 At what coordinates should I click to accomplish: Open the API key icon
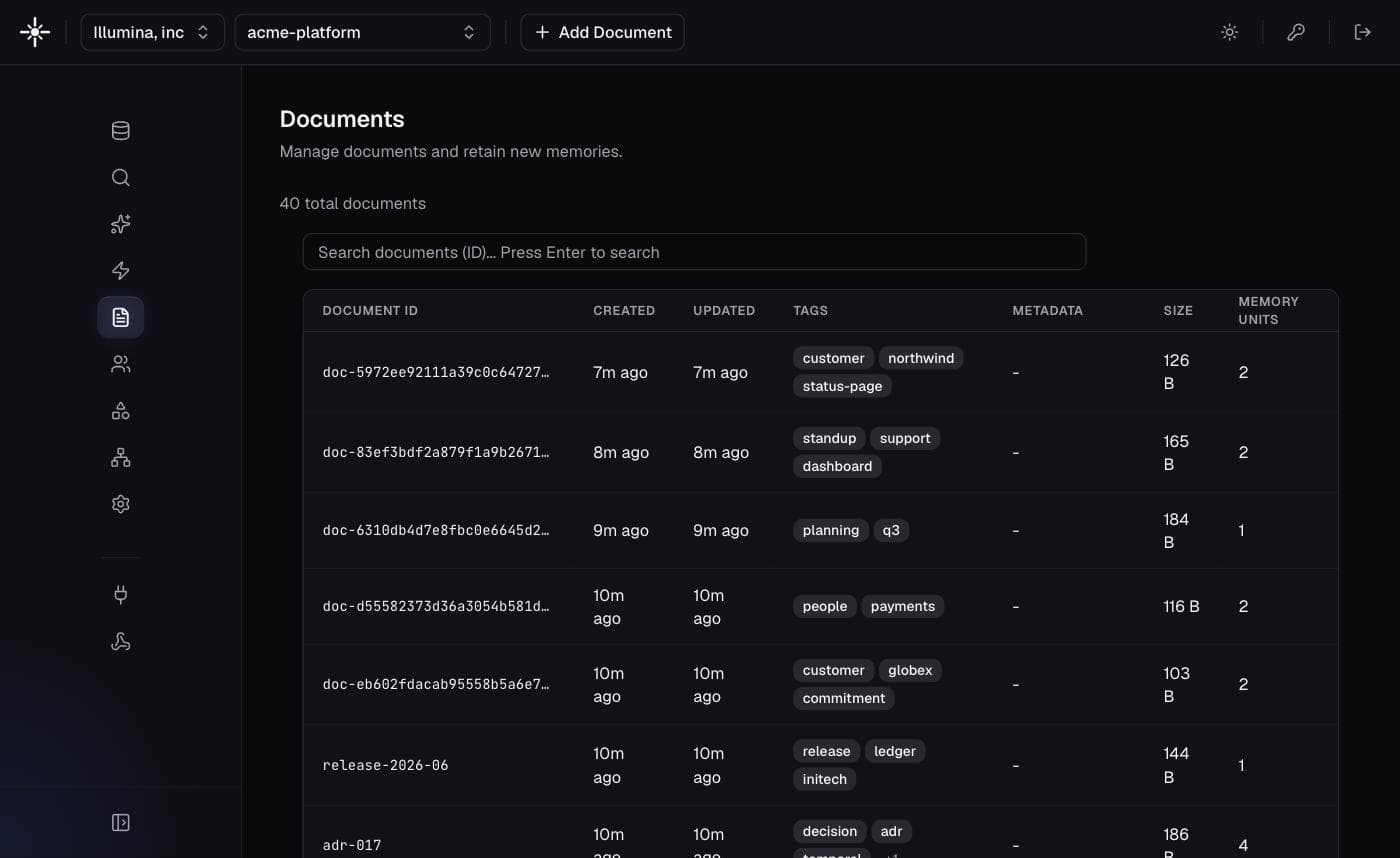click(1296, 32)
